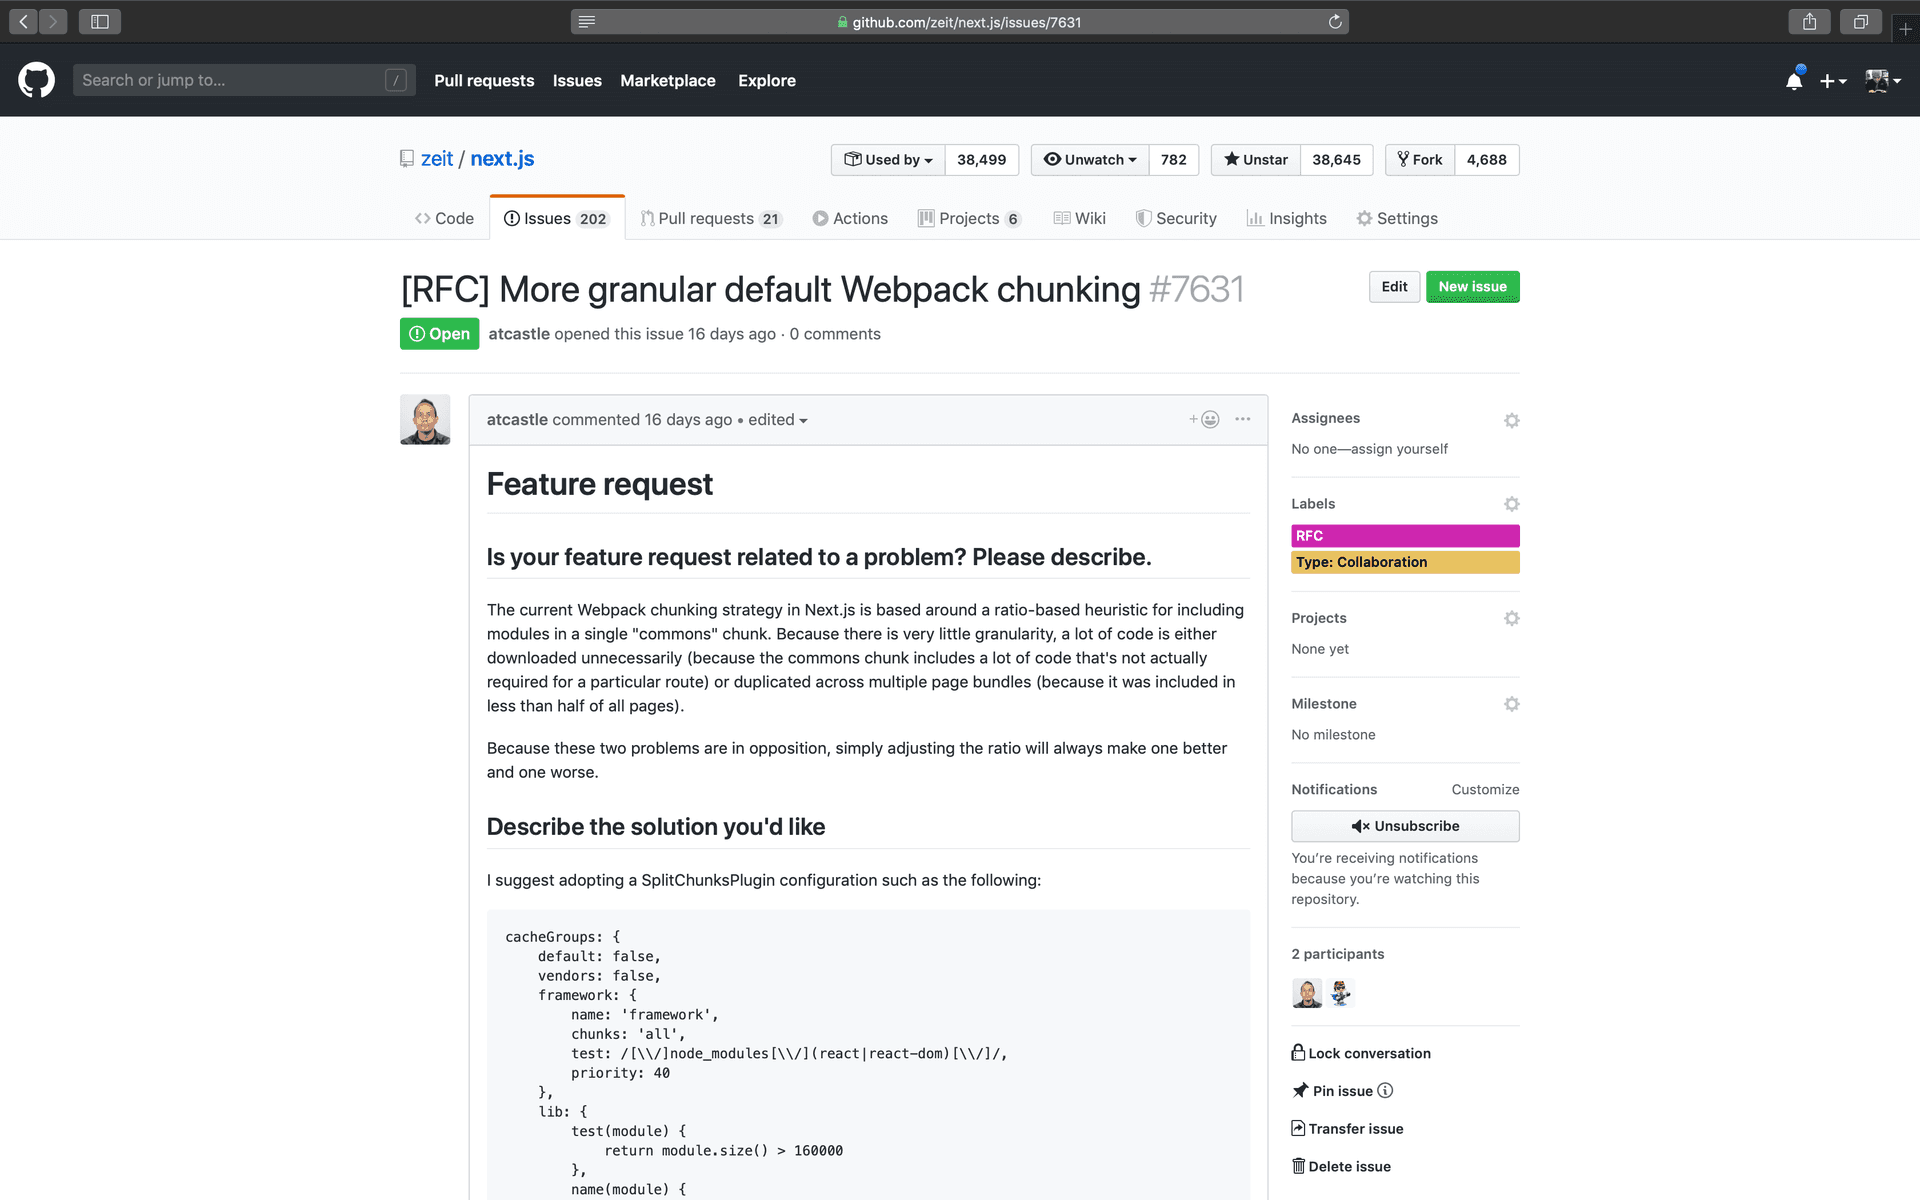View the 38,499 dependents count
1920x1200 pixels.
tap(982, 160)
